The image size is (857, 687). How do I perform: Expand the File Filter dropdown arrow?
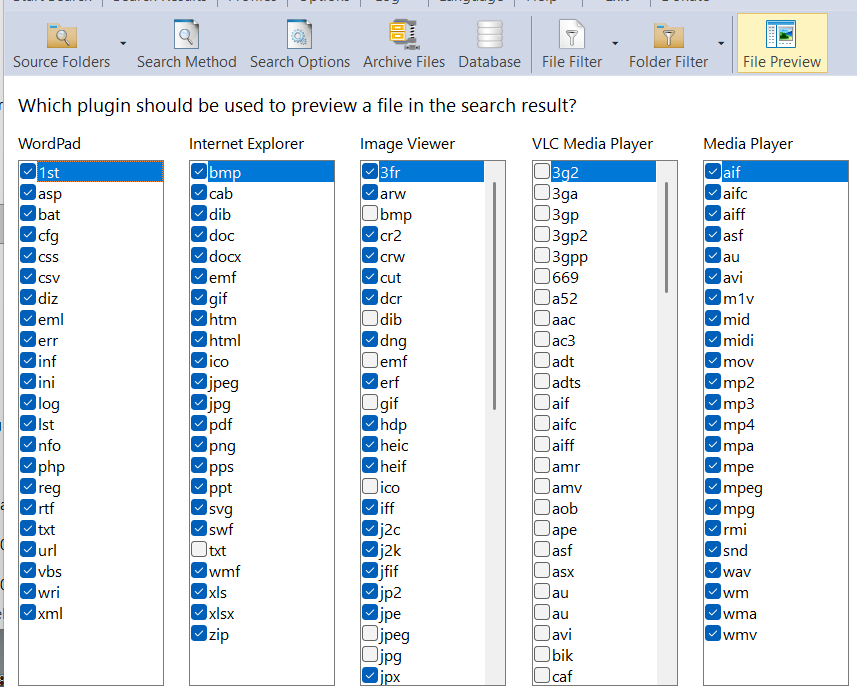[x=615, y=44]
